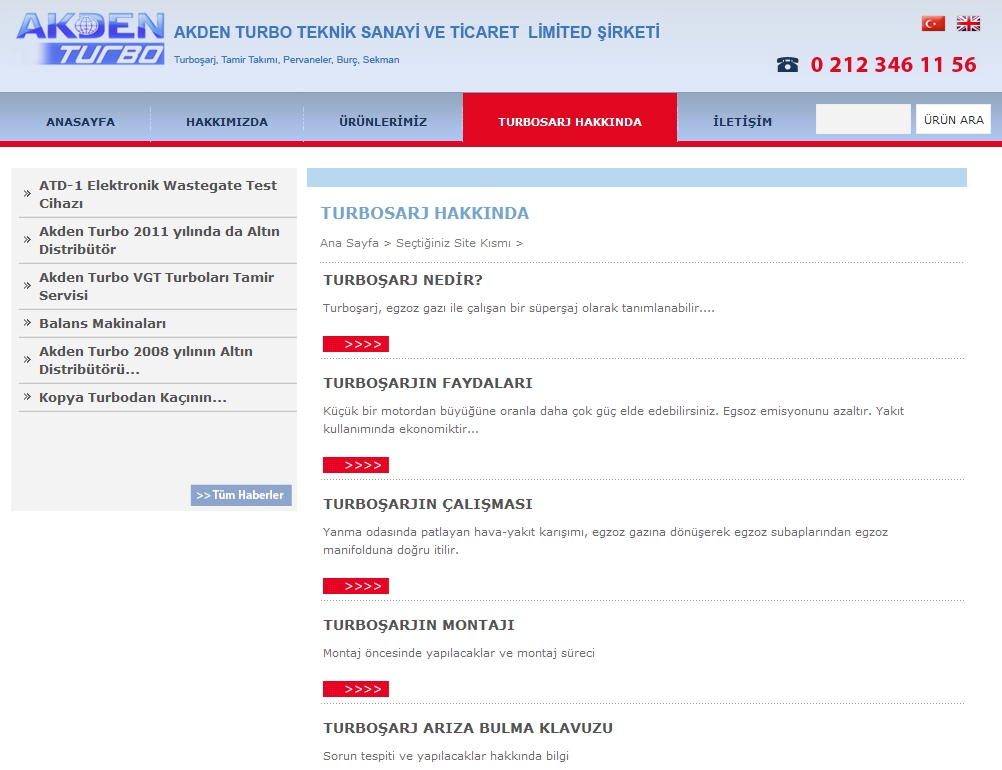
Task: Open TURBOŞARJIN FAYDALARI heading
Action: tap(428, 383)
